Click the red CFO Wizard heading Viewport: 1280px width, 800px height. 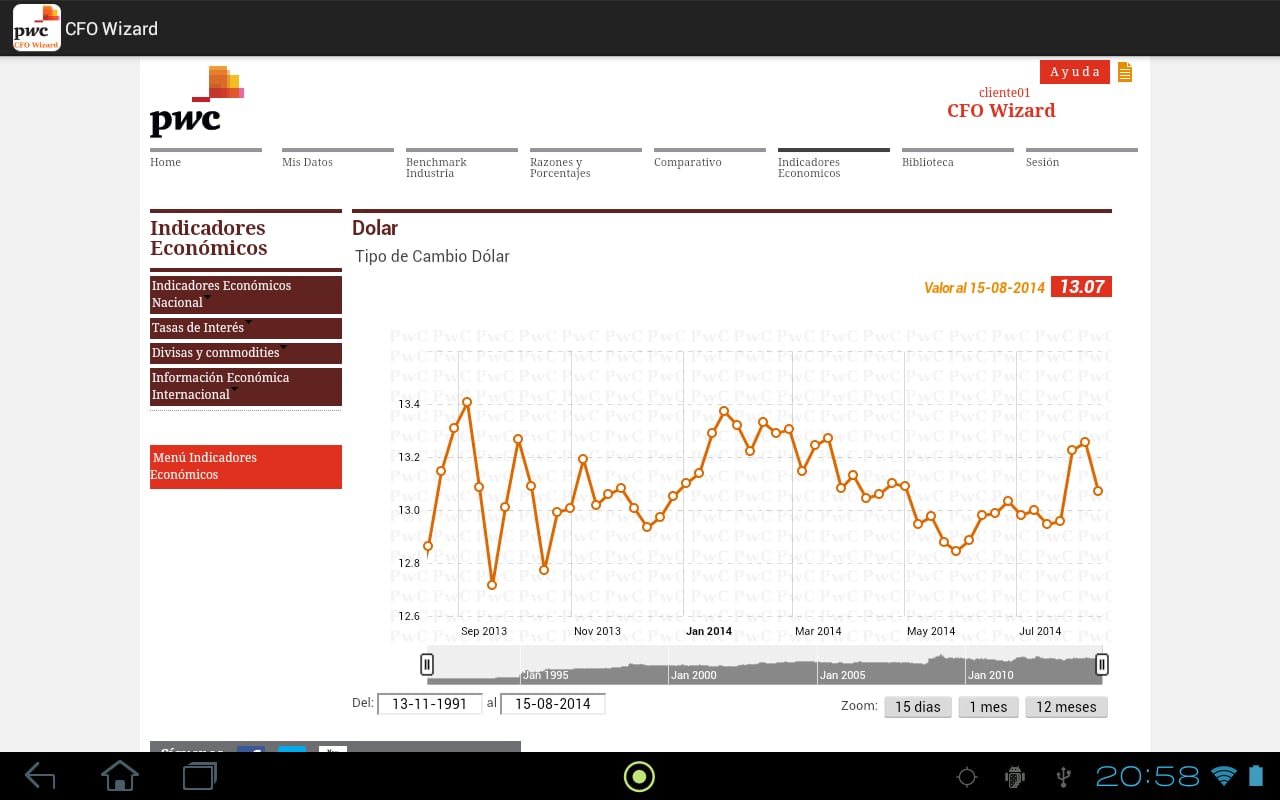pyautogui.click(x=1001, y=111)
